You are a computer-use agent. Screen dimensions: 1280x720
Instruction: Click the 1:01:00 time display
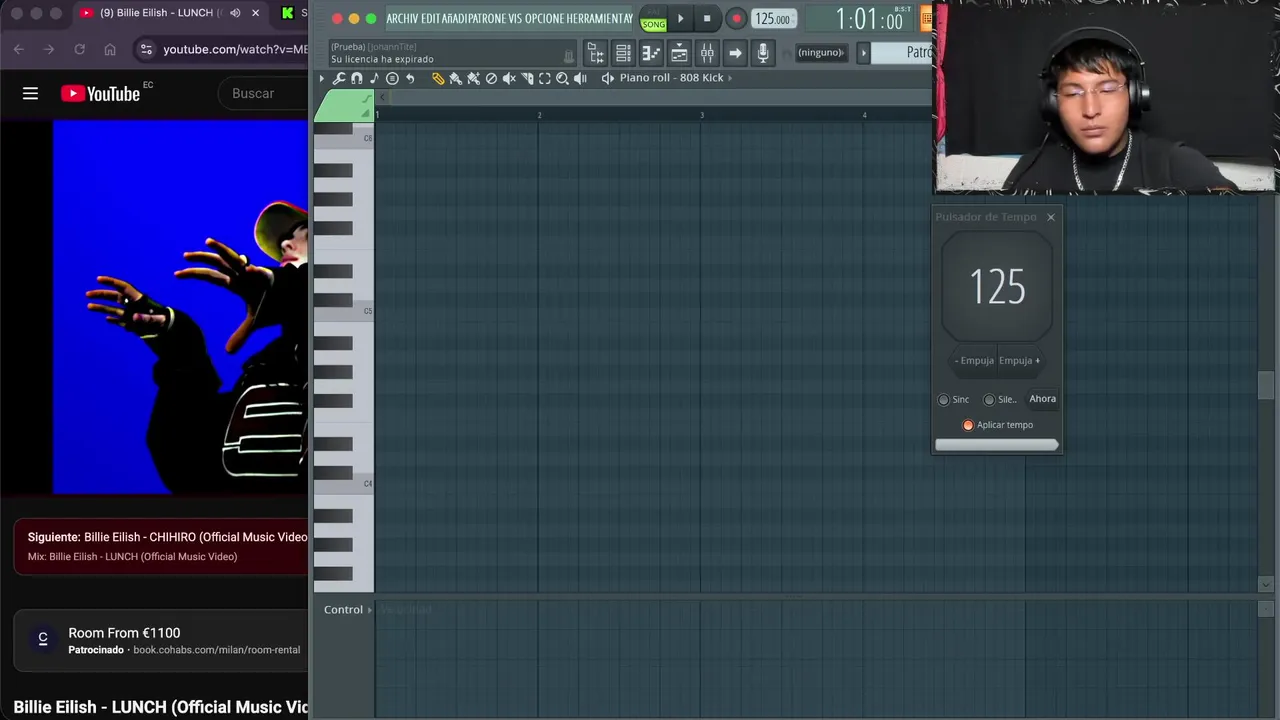coord(868,19)
